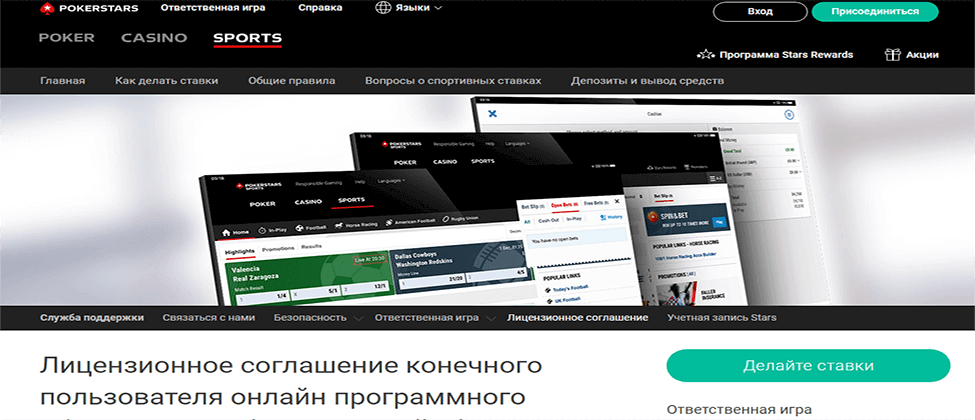The height and width of the screenshot is (420, 975).
Task: Click the sportsbook screenshots banner image
Action: tap(488, 200)
